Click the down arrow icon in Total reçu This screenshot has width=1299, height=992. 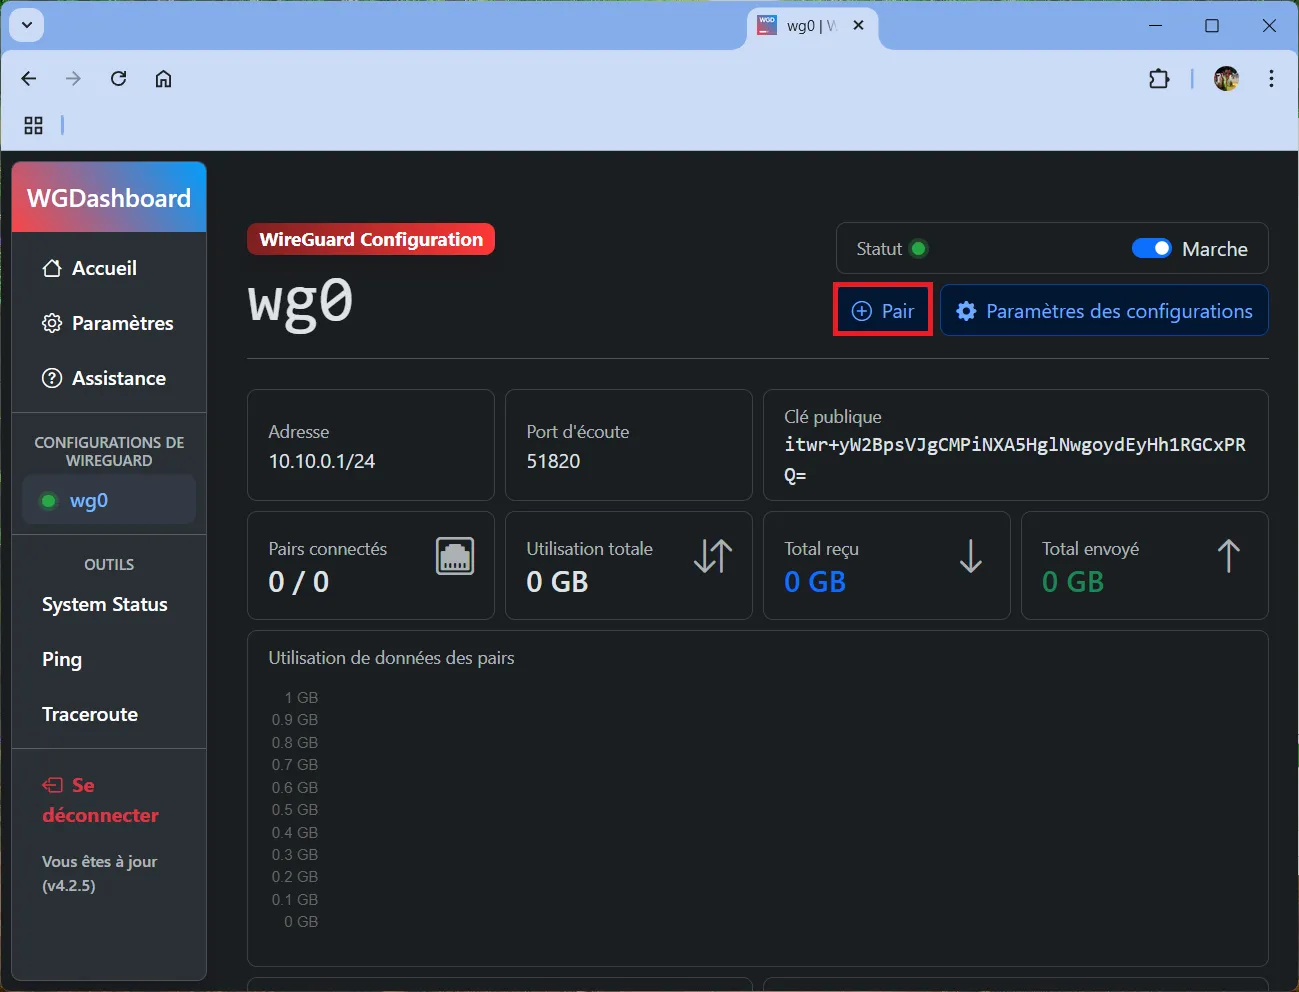[971, 556]
